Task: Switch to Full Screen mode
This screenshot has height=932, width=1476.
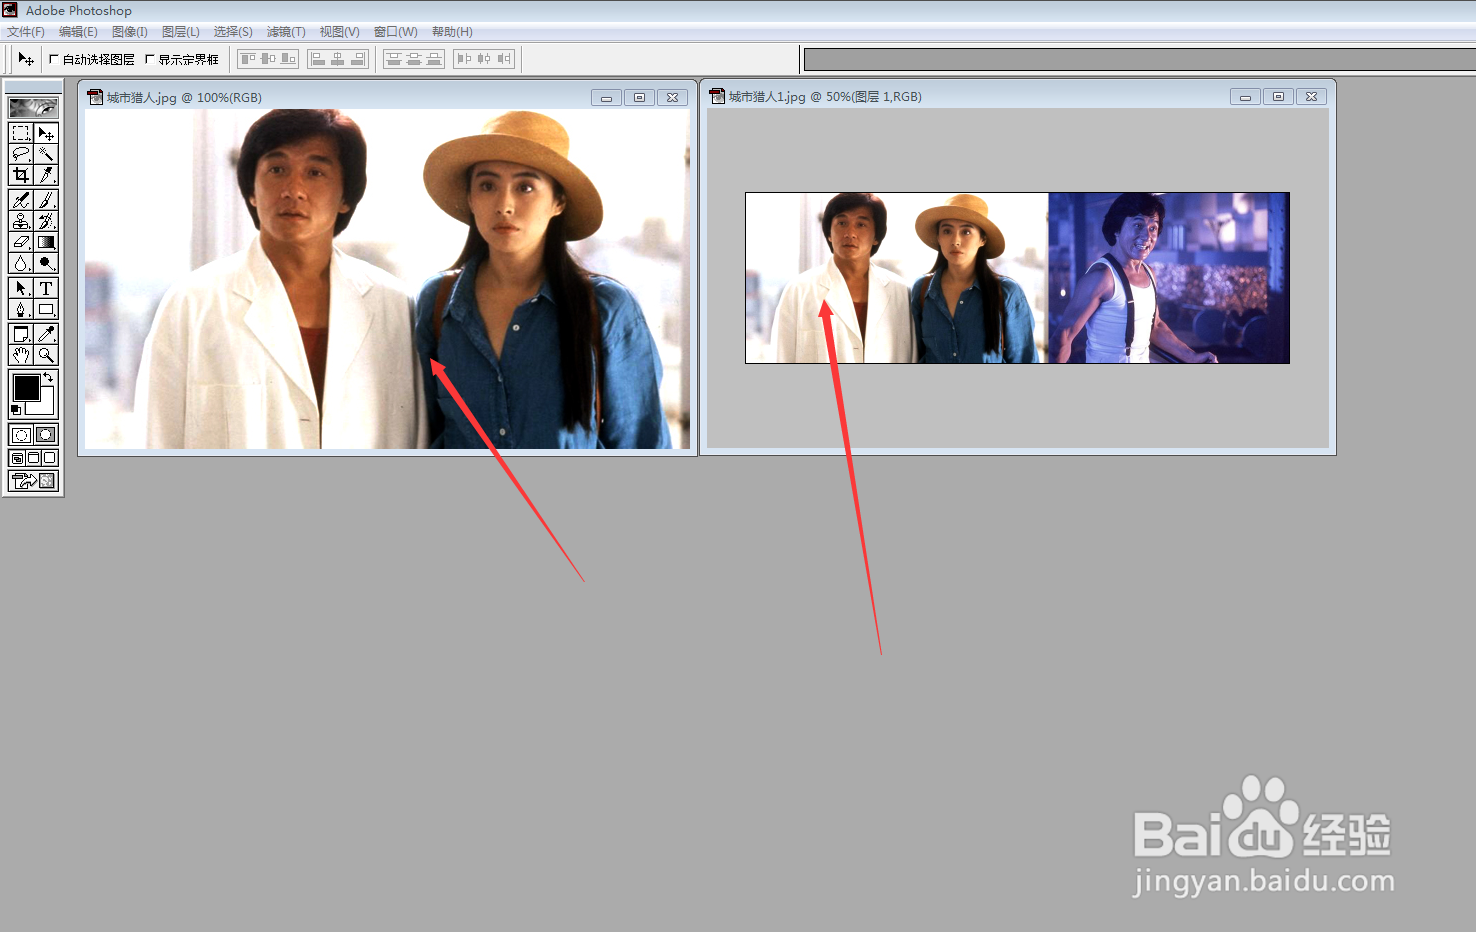Action: point(49,458)
